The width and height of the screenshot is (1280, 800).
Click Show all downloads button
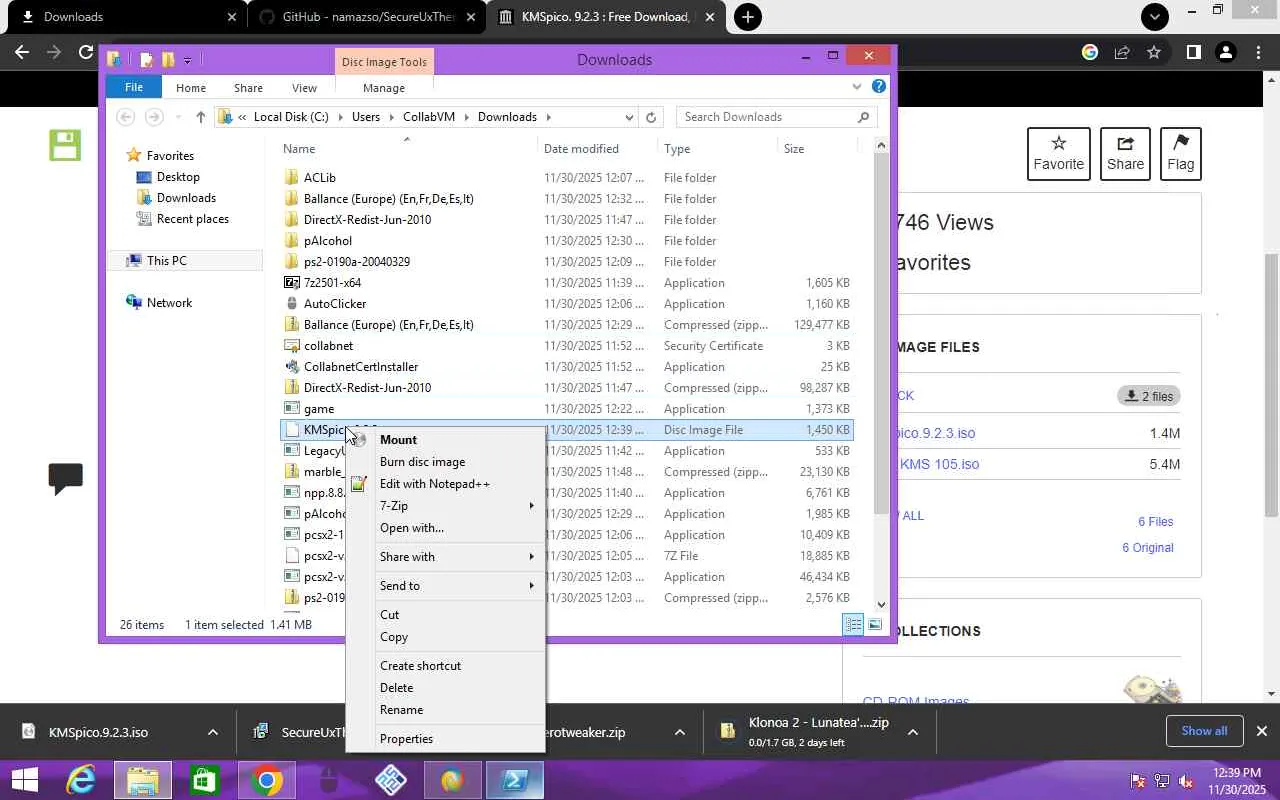[1204, 731]
